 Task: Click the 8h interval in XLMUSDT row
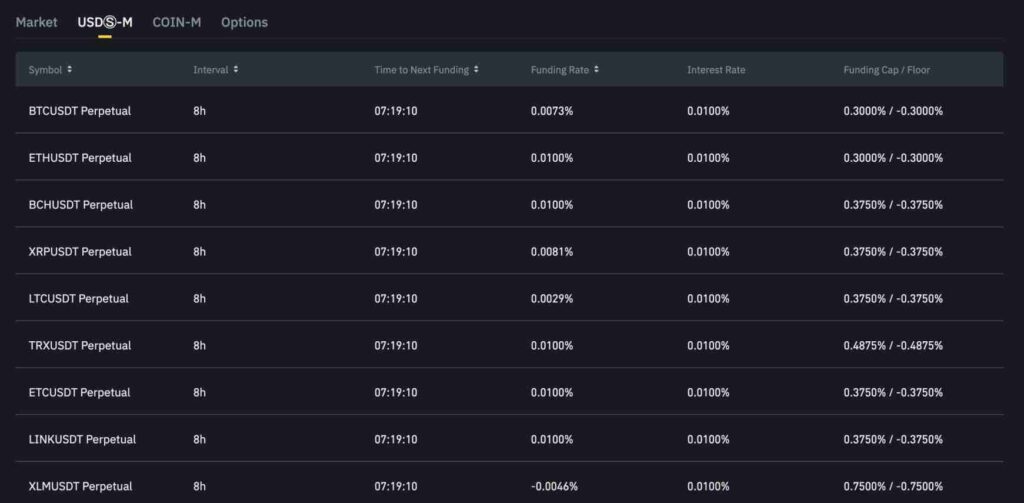pyautogui.click(x=199, y=487)
